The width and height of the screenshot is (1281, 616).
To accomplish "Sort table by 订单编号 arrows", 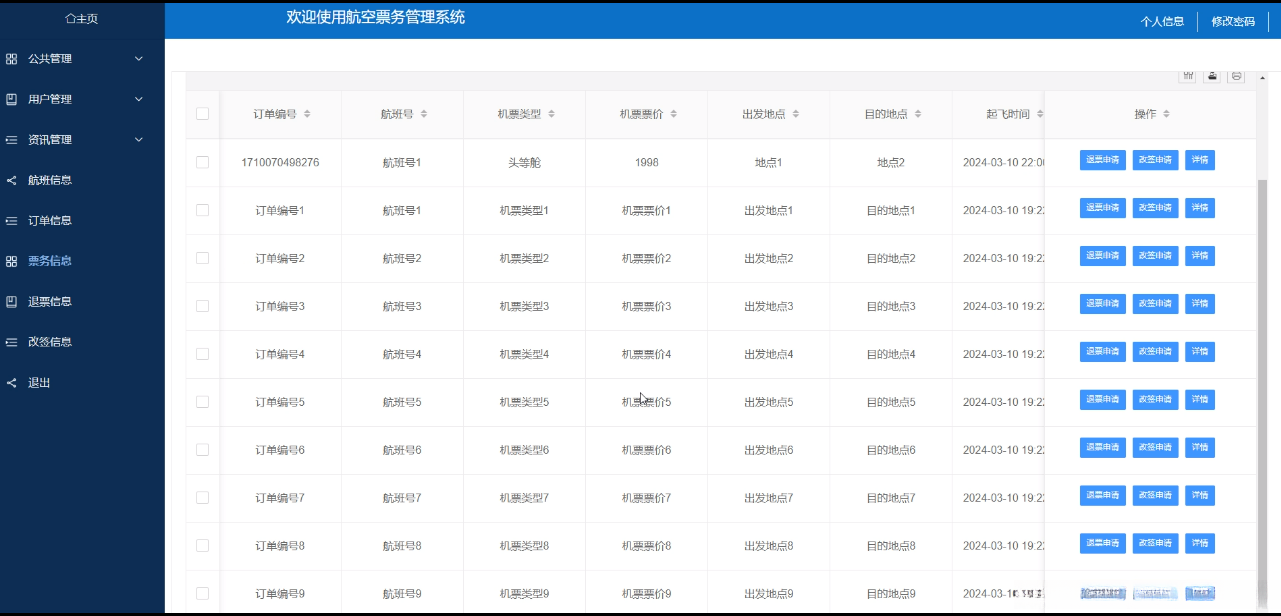I will (307, 114).
